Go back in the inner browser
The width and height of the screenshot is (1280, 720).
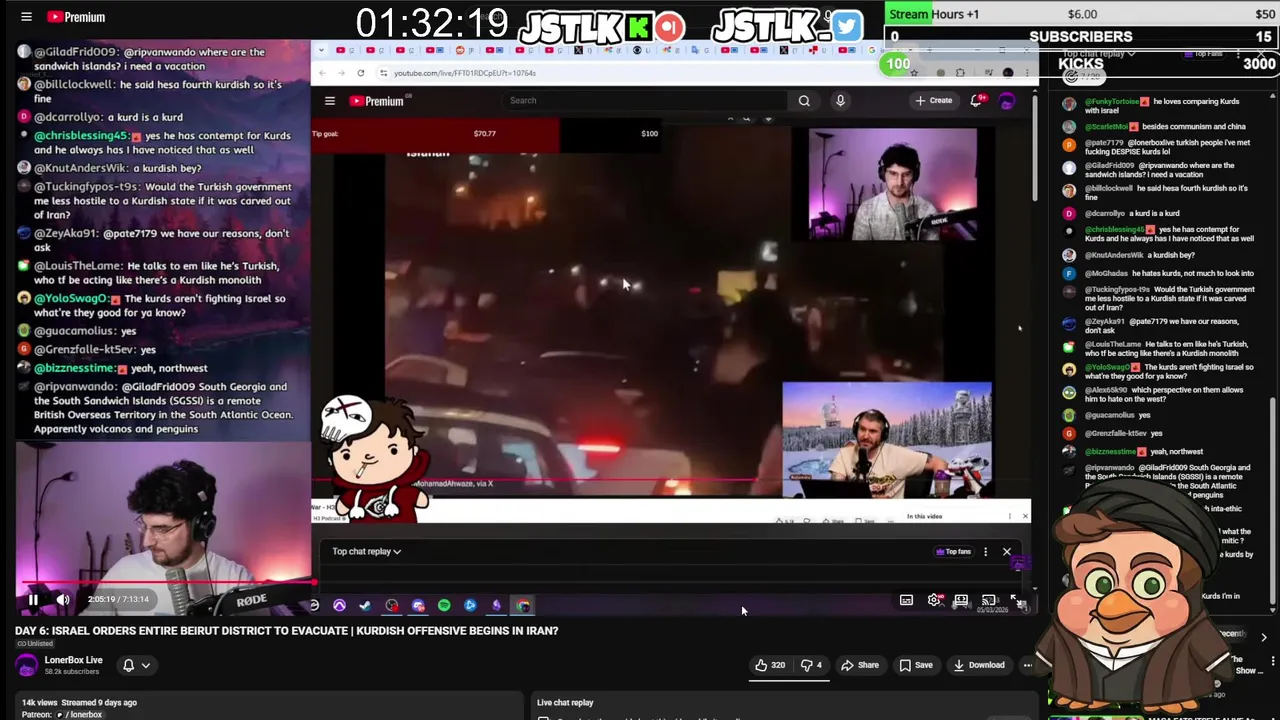[321, 73]
